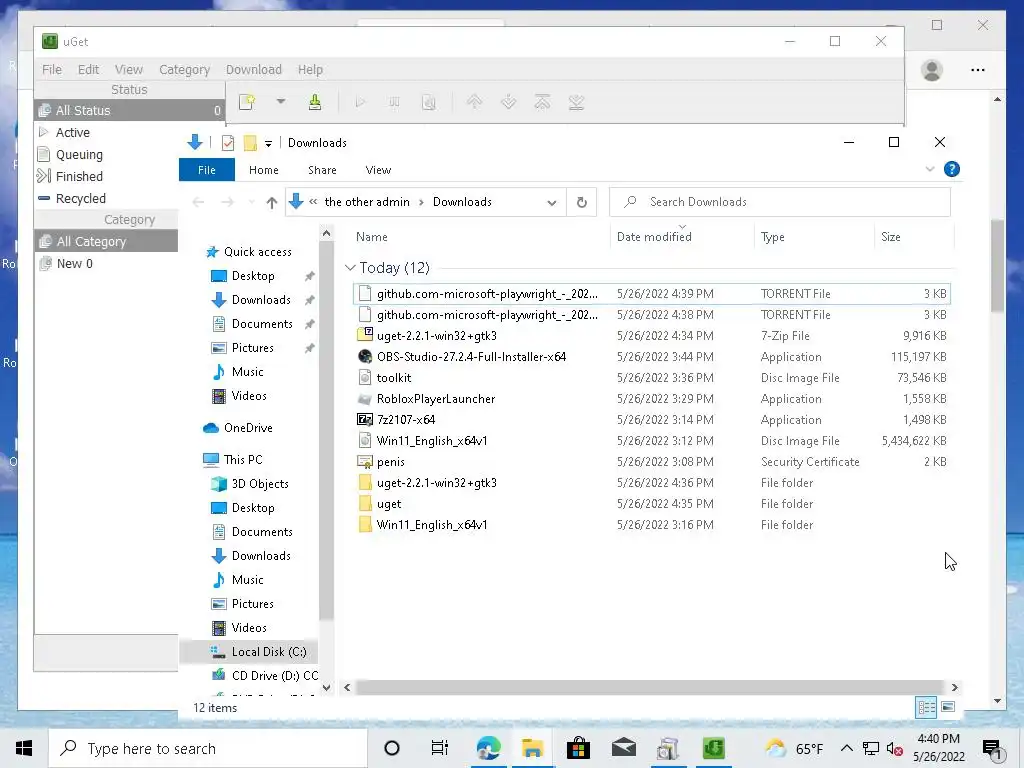The image size is (1024, 768).
Task: Open the Help menu in uGet
Action: 310,69
